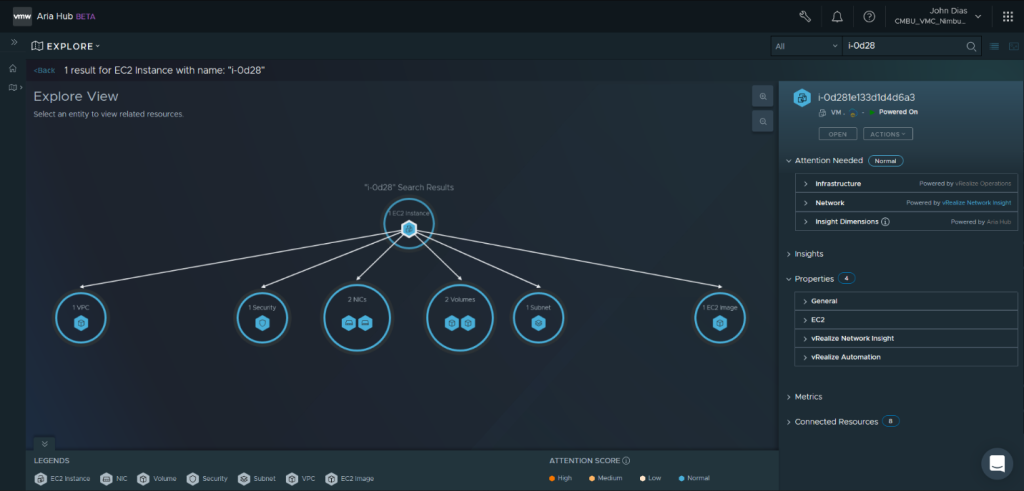Expand vRealize Network Insight properties row
The width and height of the screenshot is (1024, 491).
(x=906, y=339)
